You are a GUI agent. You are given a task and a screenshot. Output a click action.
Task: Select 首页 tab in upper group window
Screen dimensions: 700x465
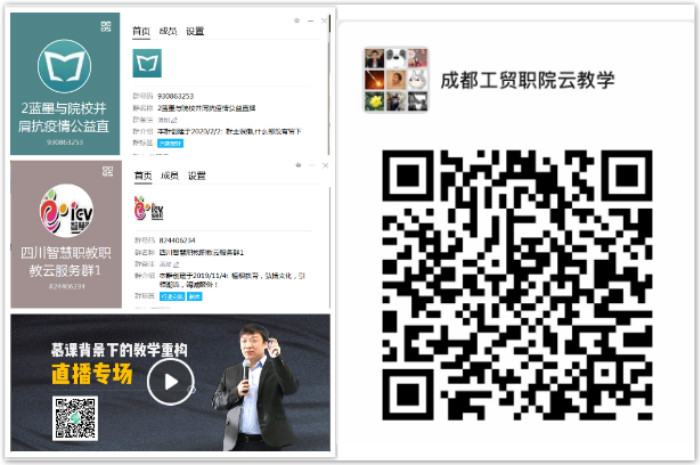click(x=141, y=31)
